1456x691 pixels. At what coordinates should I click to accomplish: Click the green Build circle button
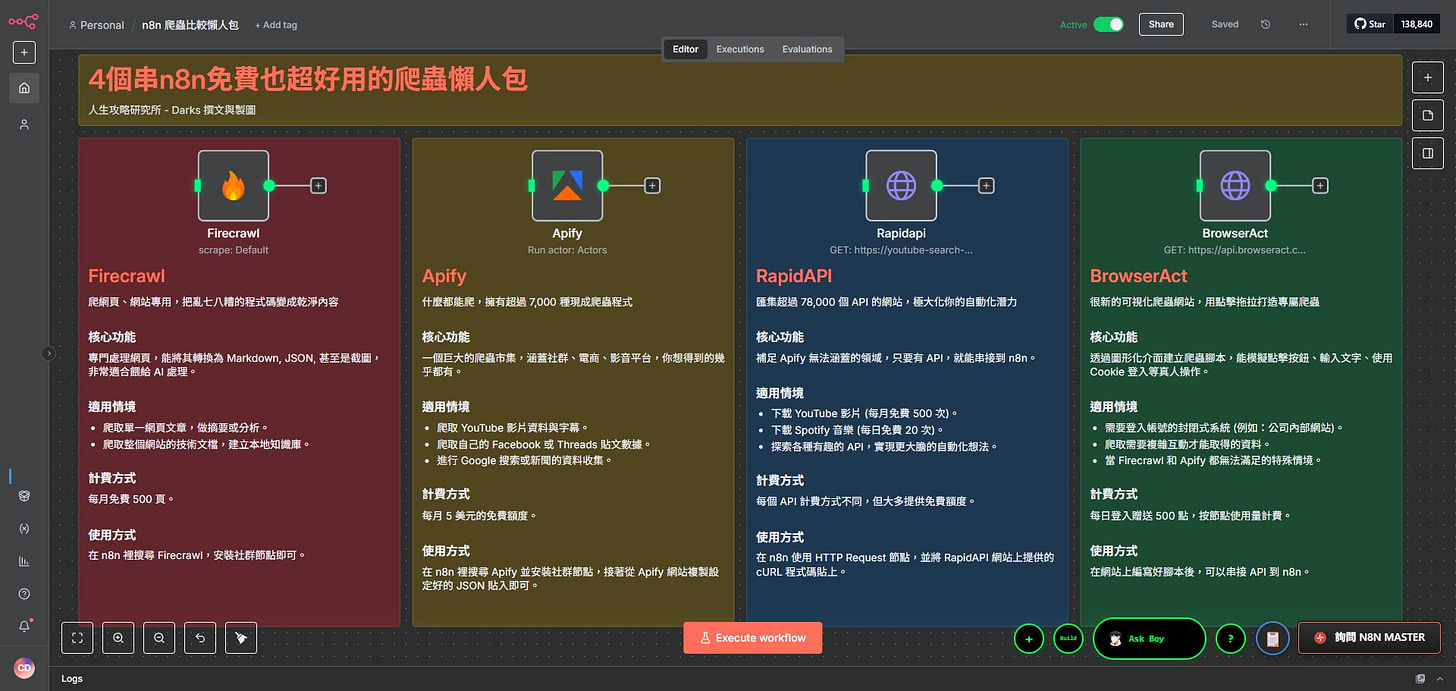(1068, 638)
